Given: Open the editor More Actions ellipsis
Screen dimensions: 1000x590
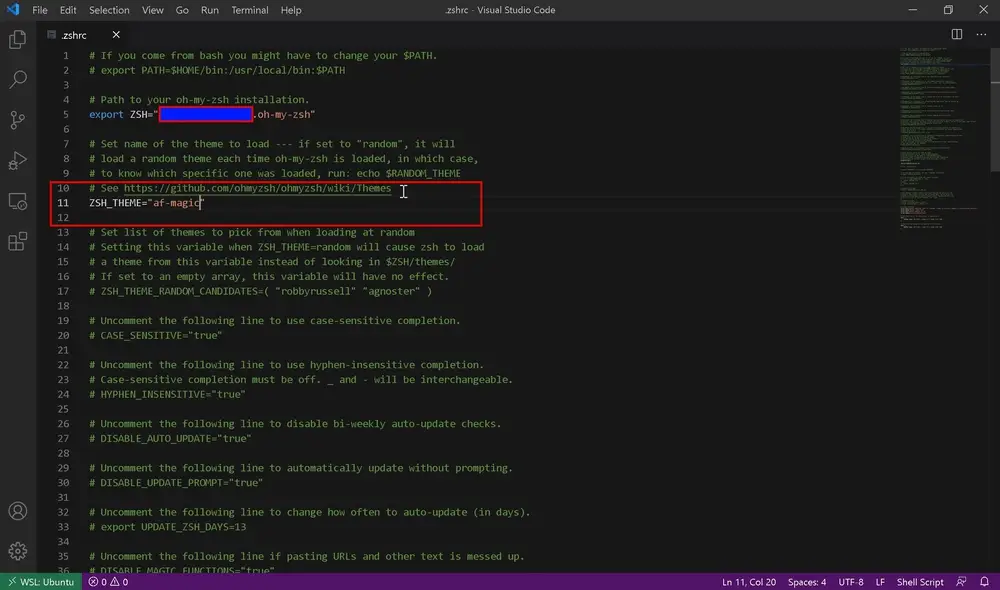Looking at the screenshot, I should click(x=981, y=34).
